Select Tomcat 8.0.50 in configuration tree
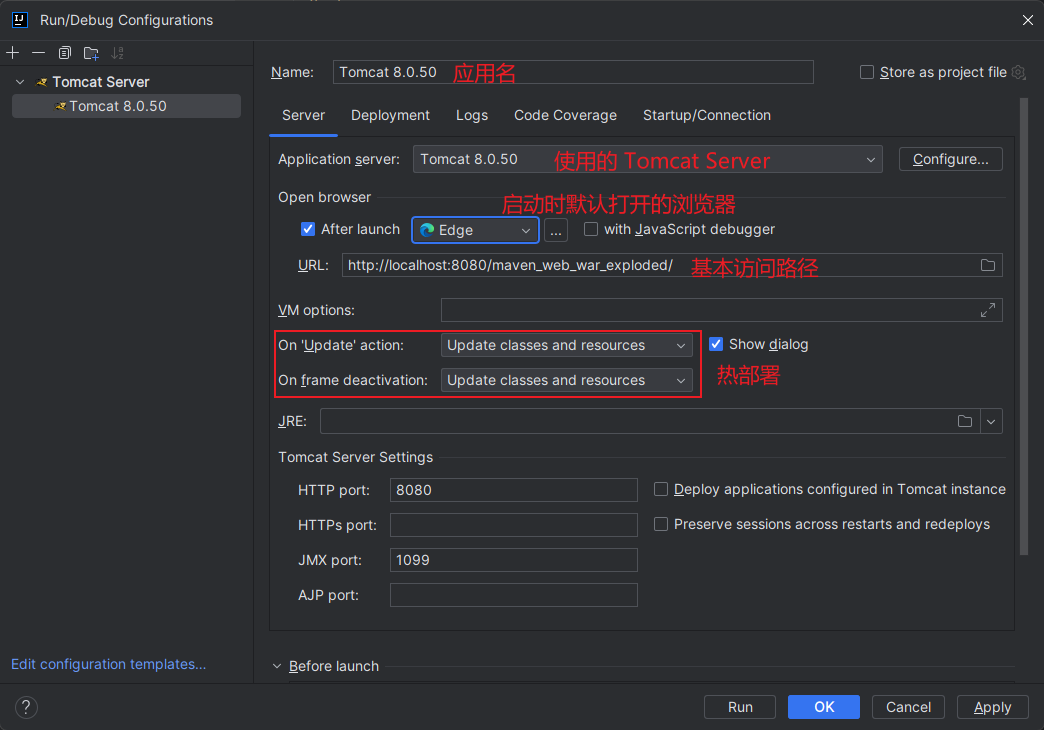The width and height of the screenshot is (1044, 730). click(127, 106)
